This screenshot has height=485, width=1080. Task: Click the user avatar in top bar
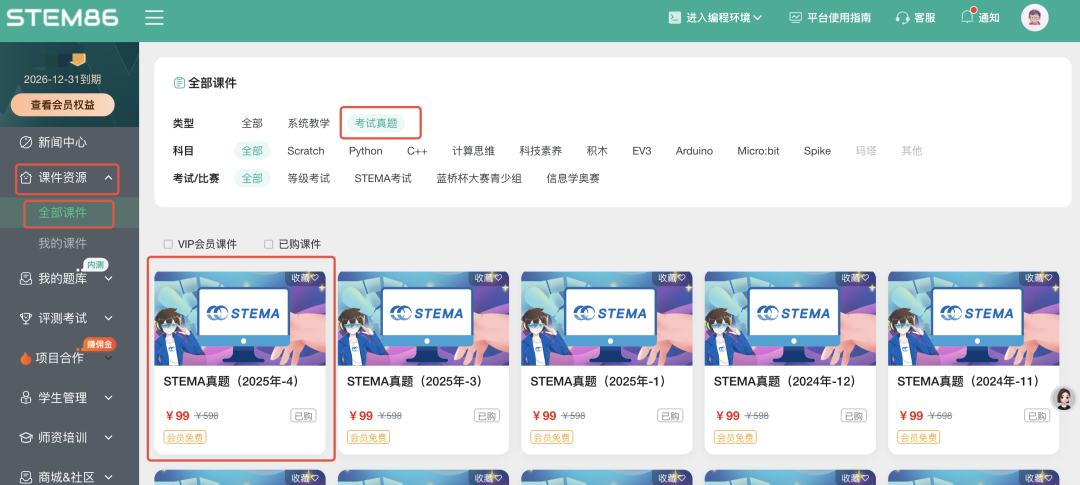point(1034,17)
